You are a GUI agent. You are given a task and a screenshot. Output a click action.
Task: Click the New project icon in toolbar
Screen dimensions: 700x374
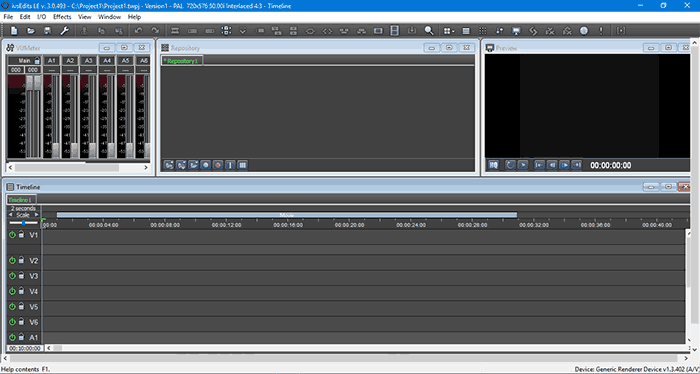(14, 31)
